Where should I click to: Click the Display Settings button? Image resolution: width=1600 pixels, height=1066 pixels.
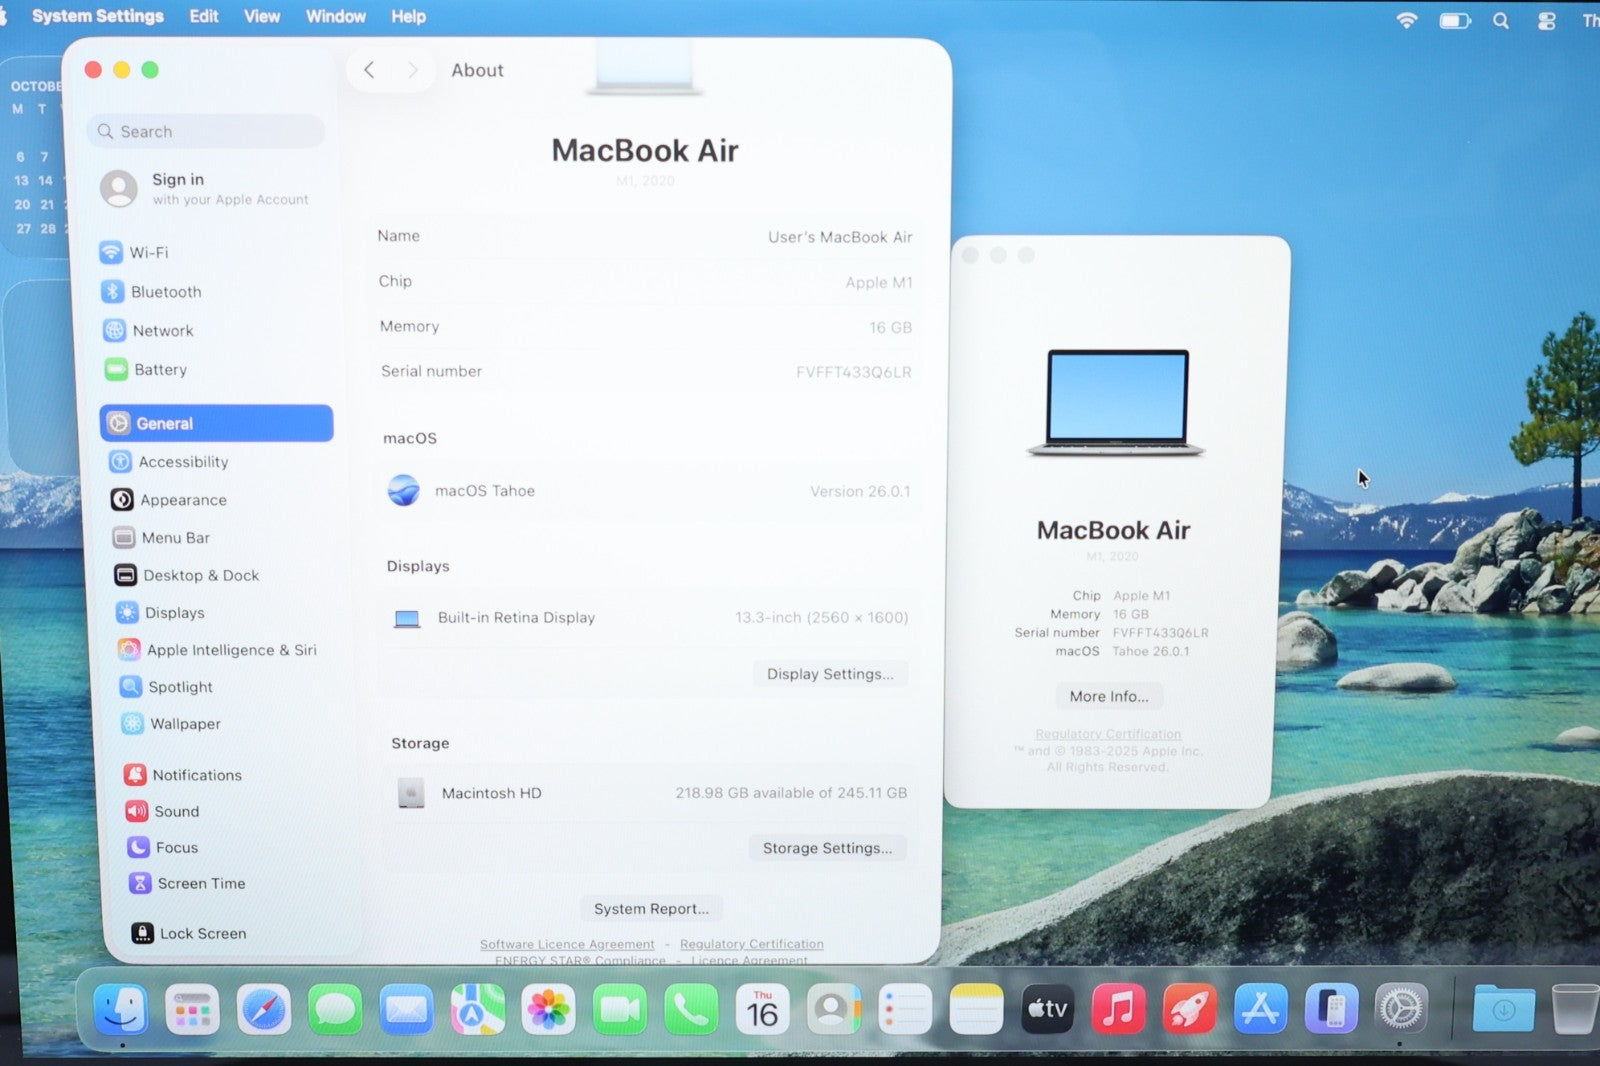pos(830,674)
